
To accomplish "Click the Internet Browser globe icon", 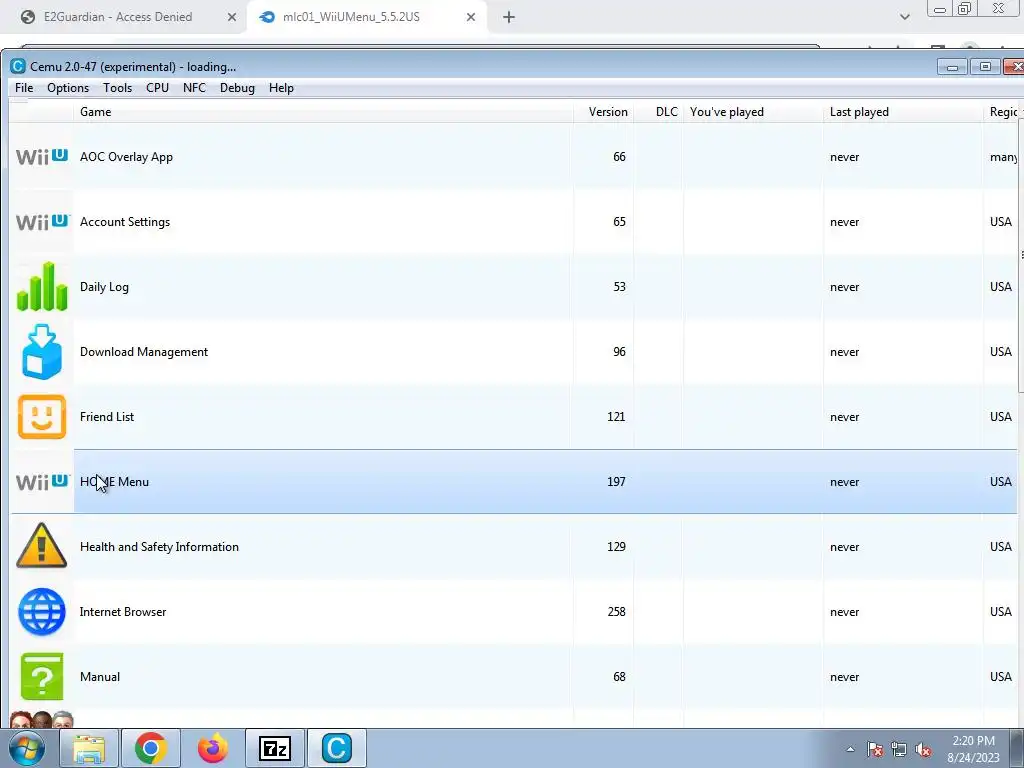I will [x=42, y=612].
